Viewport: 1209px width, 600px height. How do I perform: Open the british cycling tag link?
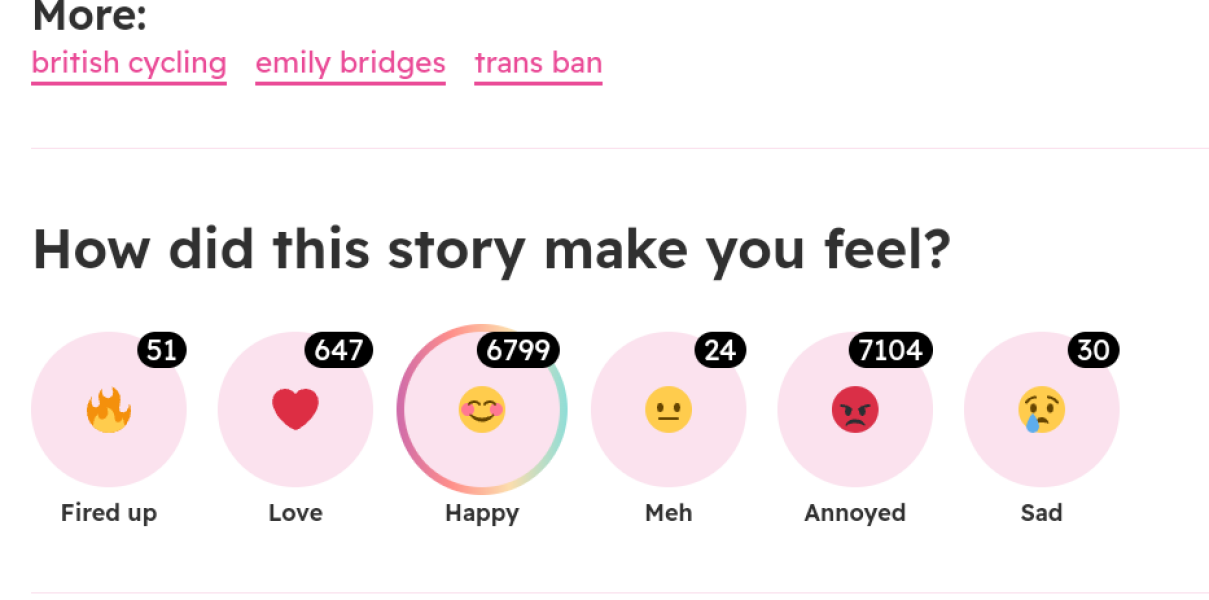pyautogui.click(x=128, y=62)
